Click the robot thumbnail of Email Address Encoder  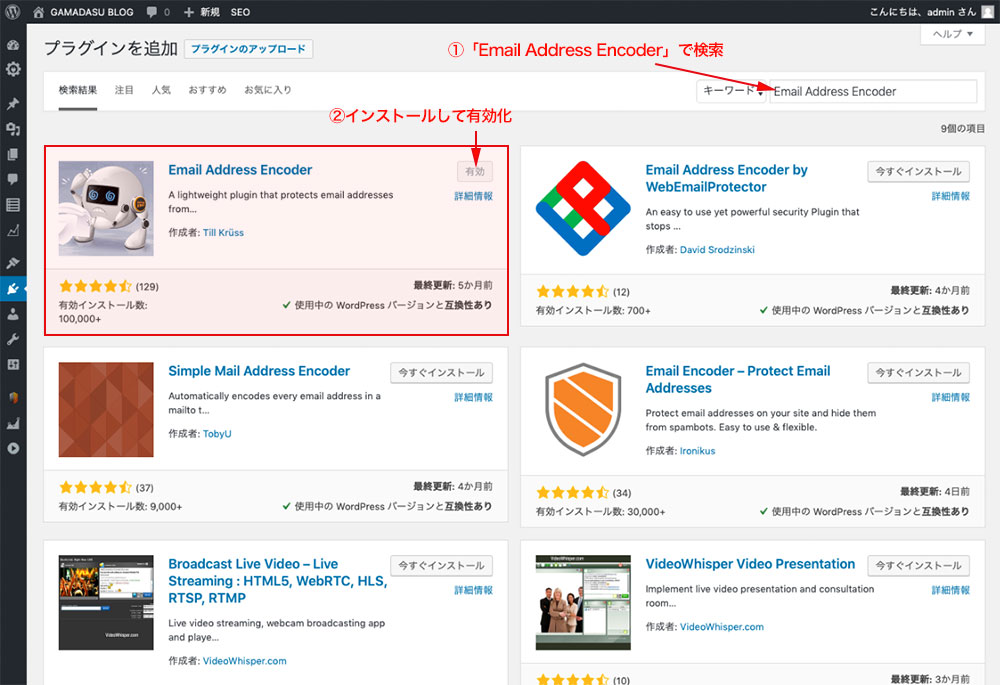106,209
